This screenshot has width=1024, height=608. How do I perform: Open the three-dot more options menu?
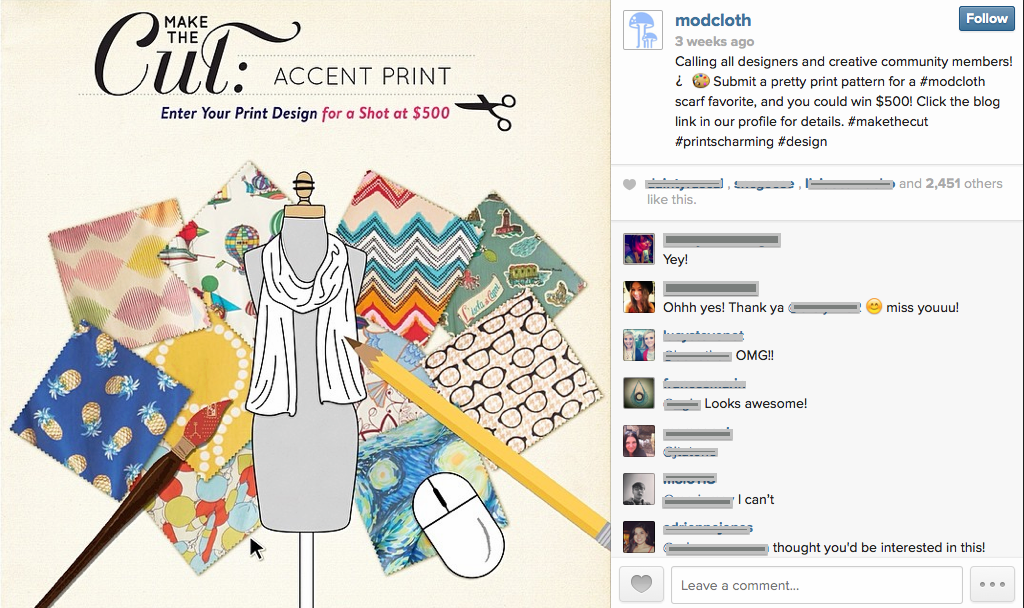tap(991, 585)
